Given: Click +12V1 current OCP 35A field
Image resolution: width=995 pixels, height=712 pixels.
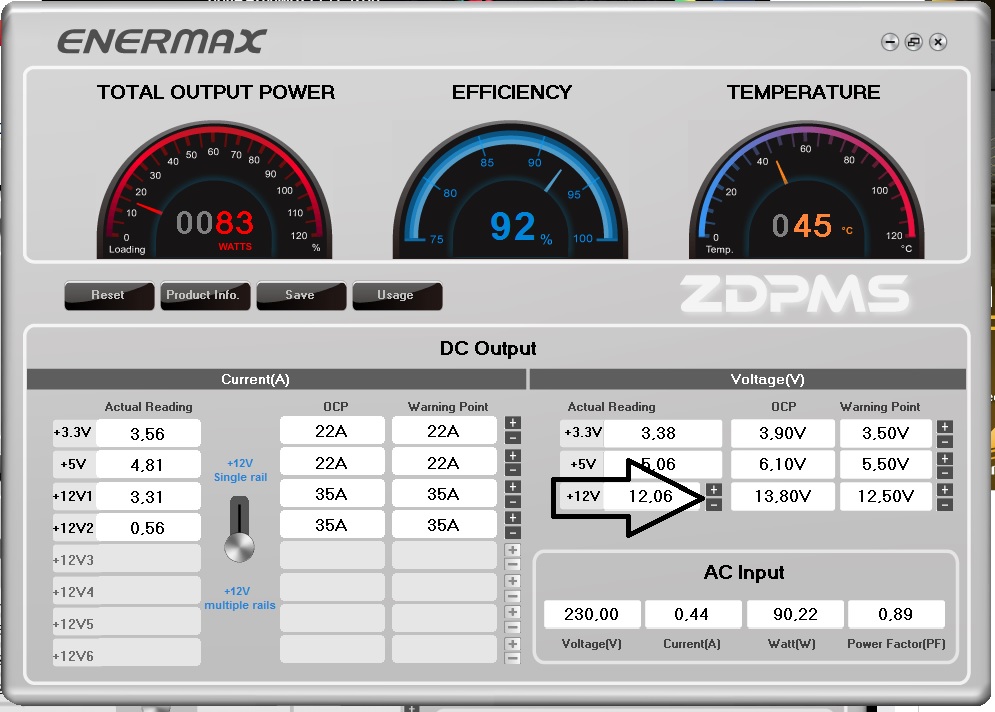Looking at the screenshot, I should pyautogui.click(x=332, y=494).
